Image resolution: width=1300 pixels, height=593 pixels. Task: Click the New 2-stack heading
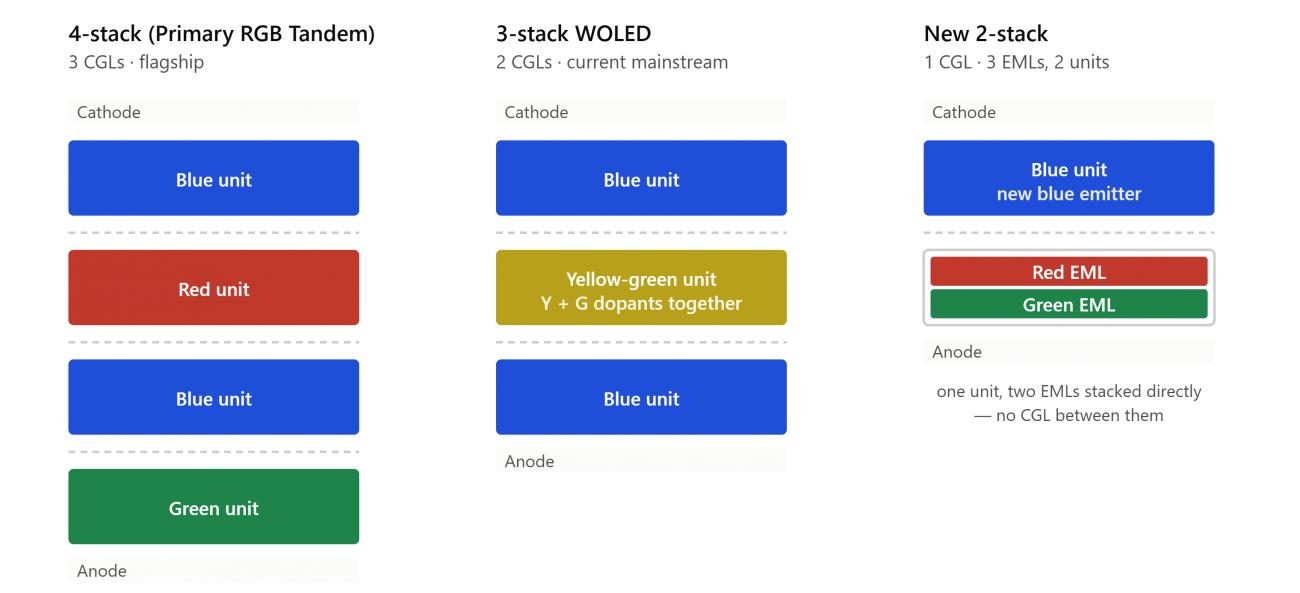pos(986,34)
